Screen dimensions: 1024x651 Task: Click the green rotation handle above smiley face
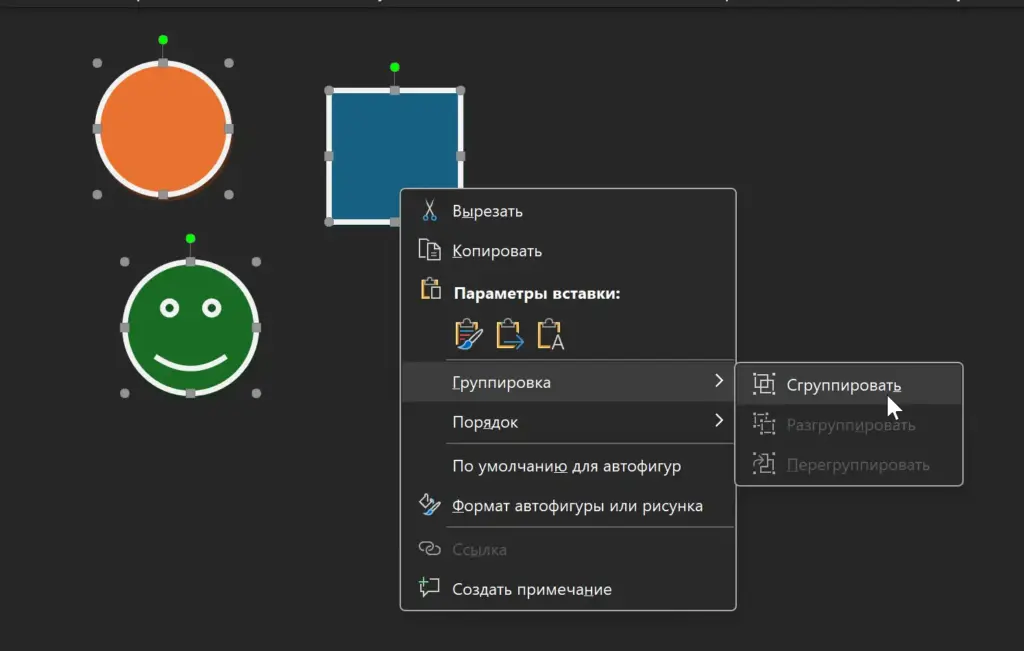pos(191,239)
